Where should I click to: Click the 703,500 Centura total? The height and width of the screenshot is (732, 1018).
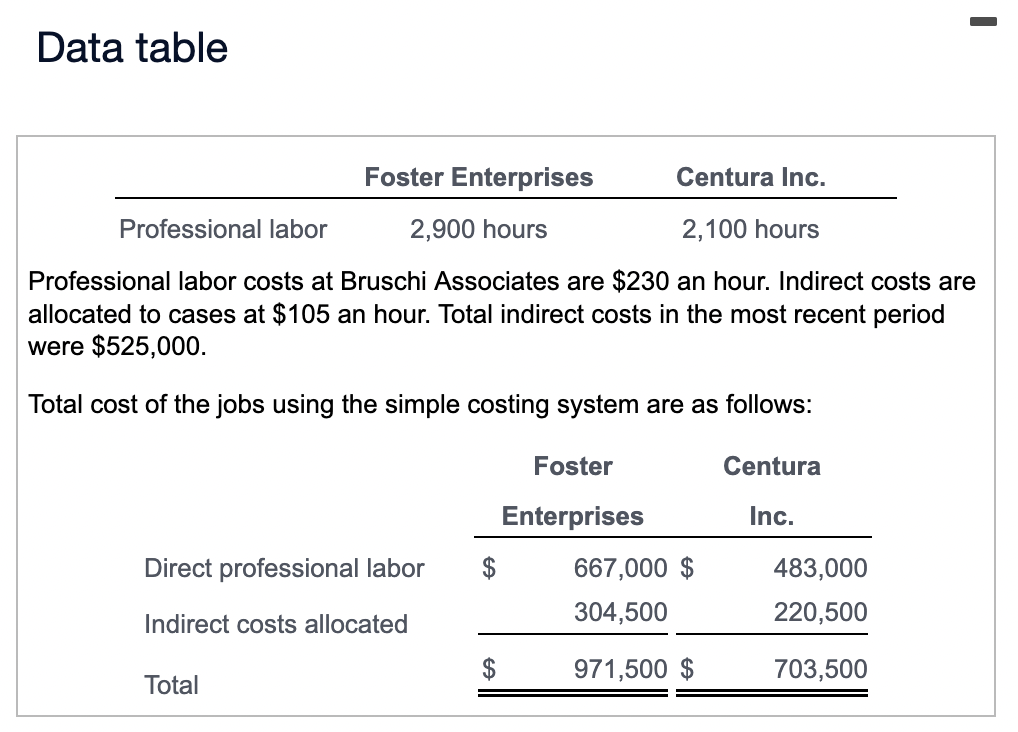[x=820, y=669]
